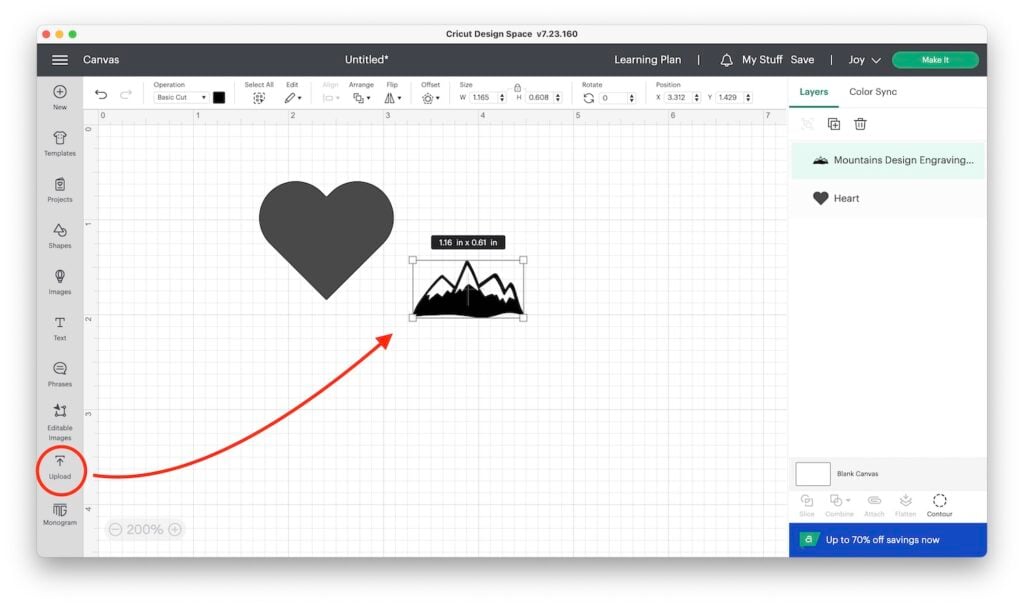Select the Heart layer

[888, 198]
